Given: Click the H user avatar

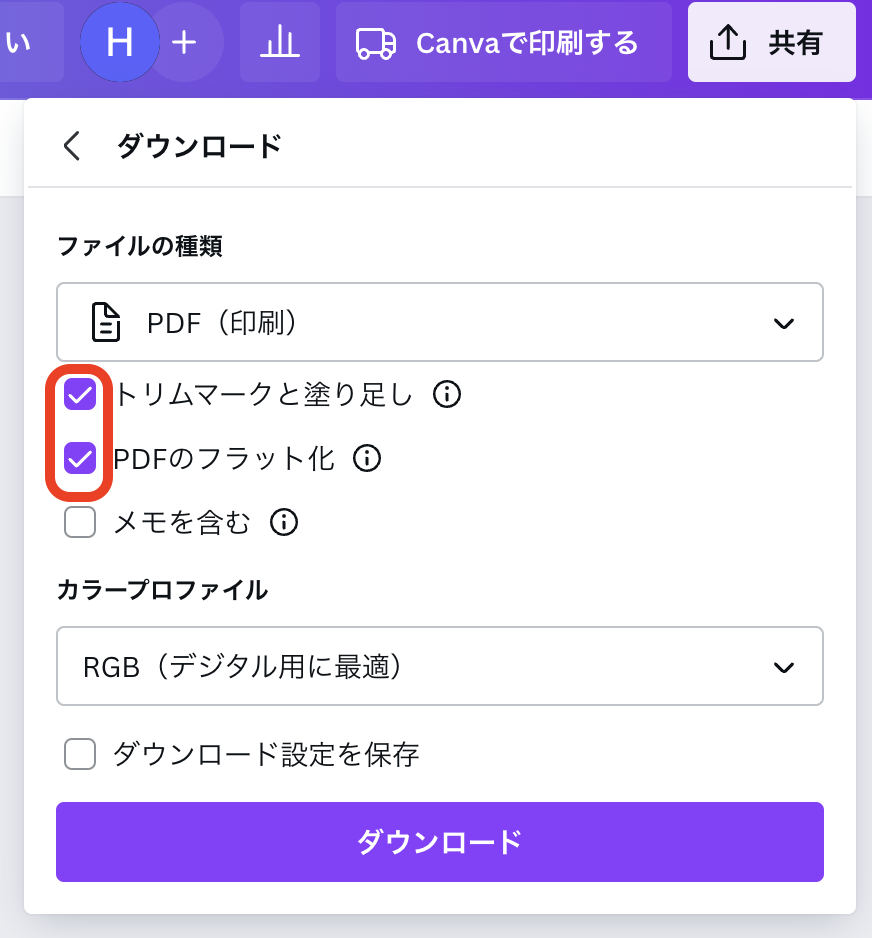Looking at the screenshot, I should [119, 42].
